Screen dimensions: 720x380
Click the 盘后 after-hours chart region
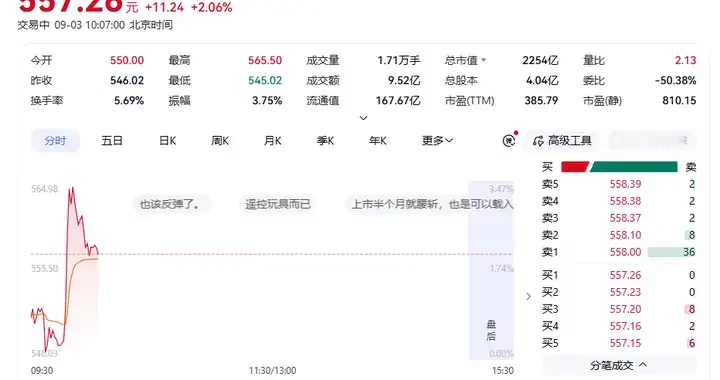491,271
